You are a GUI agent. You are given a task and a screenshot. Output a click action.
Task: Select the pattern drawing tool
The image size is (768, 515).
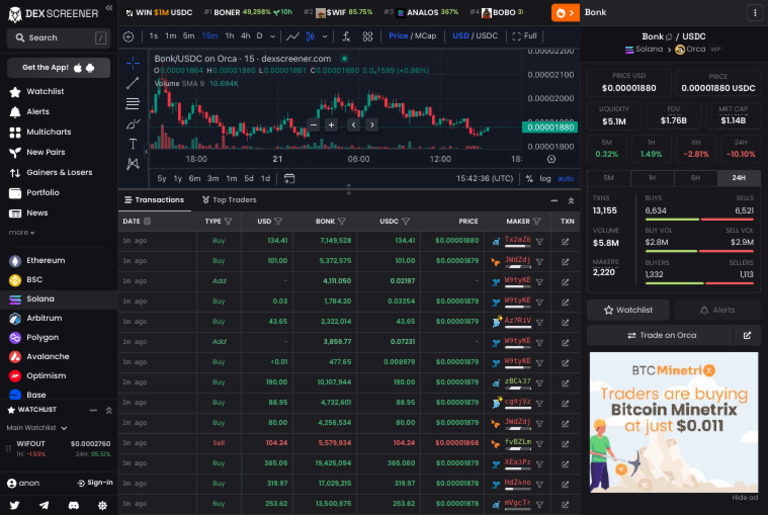click(133, 164)
